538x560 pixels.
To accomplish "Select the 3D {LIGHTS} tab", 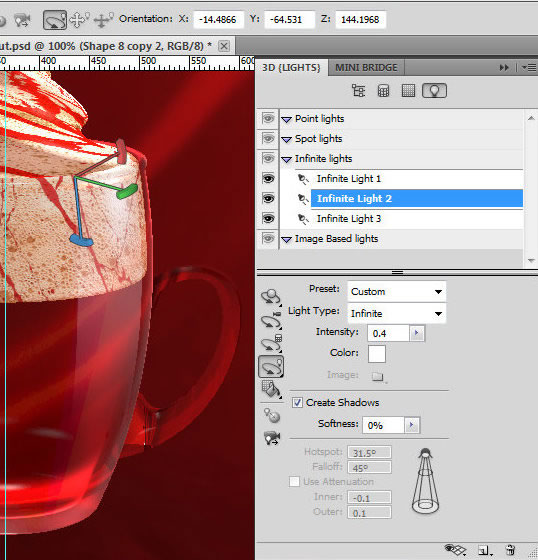I will coord(291,68).
